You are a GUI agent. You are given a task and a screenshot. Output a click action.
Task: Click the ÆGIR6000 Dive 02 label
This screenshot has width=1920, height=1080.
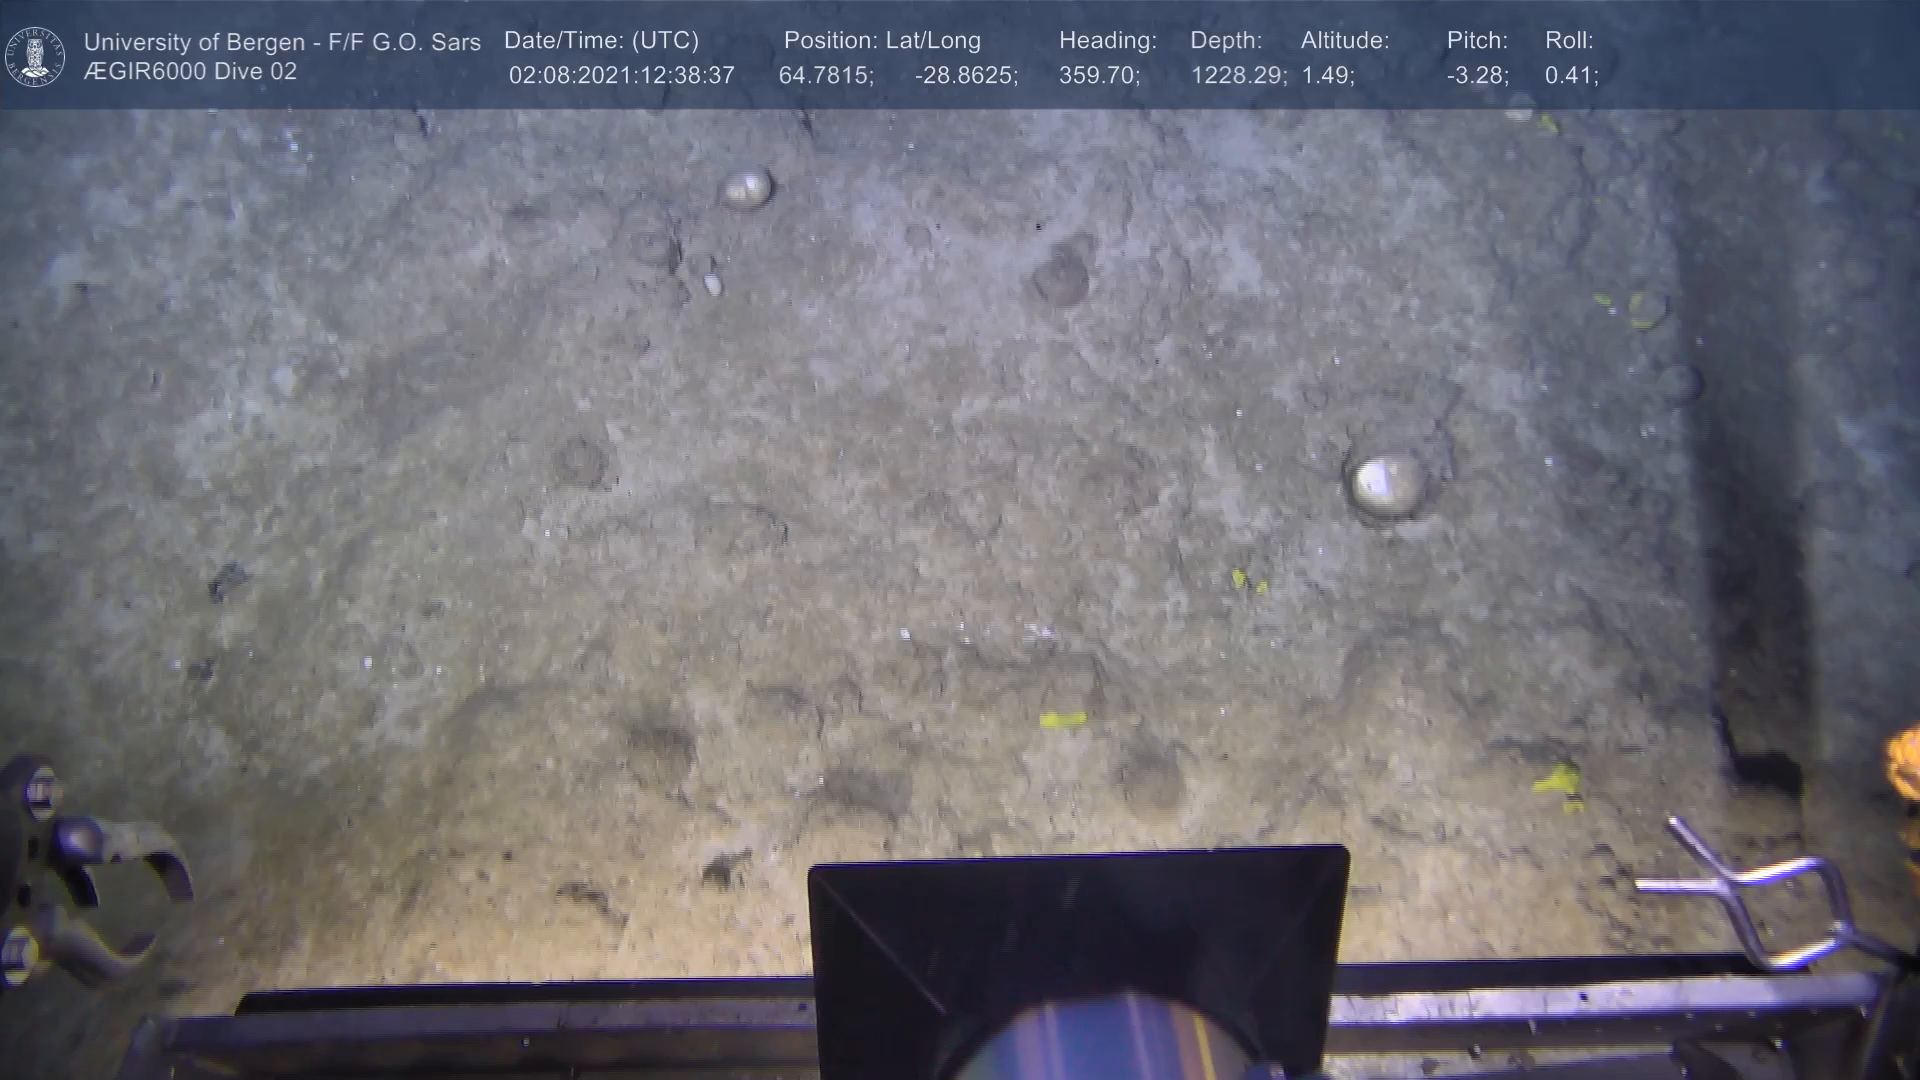point(190,72)
